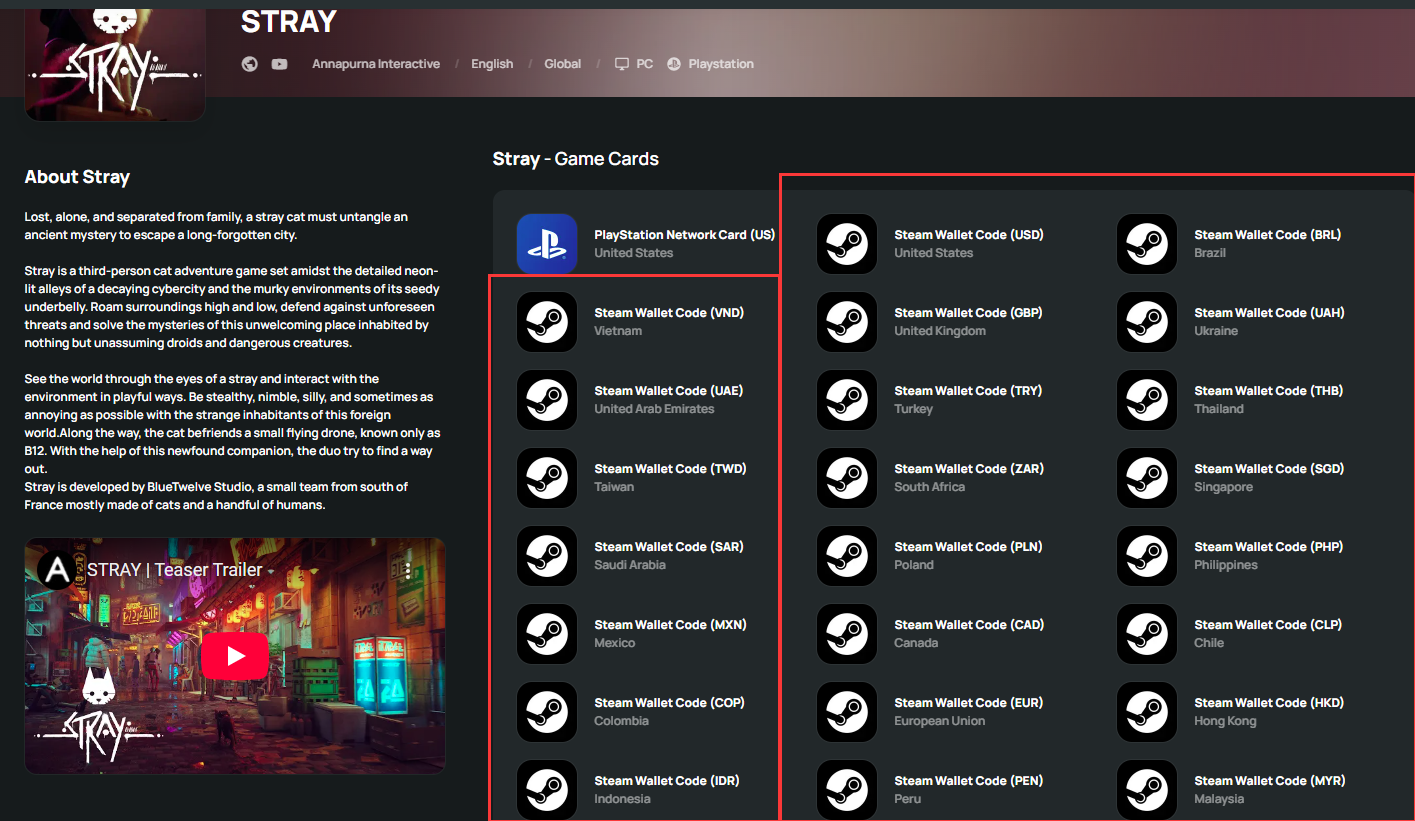Click Steam icon for Malaysia MYR card
Screen dimensions: 1415x821
1147,790
